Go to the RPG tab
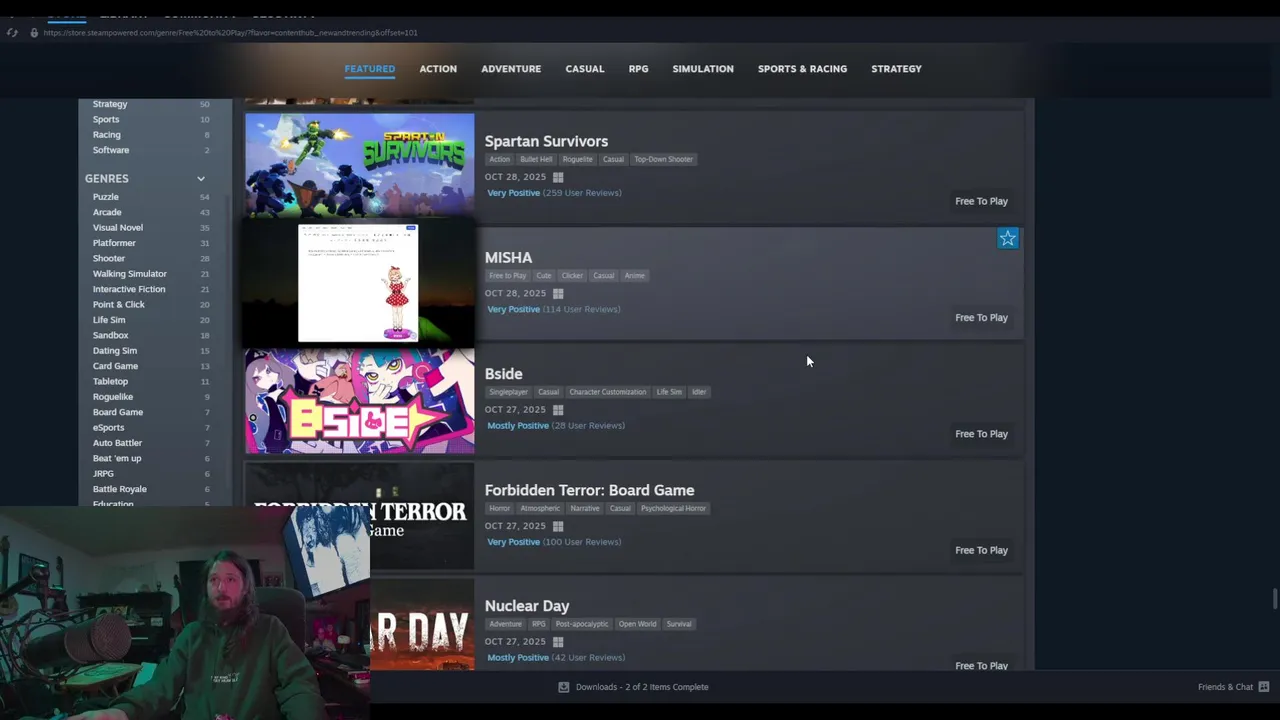 638,69
